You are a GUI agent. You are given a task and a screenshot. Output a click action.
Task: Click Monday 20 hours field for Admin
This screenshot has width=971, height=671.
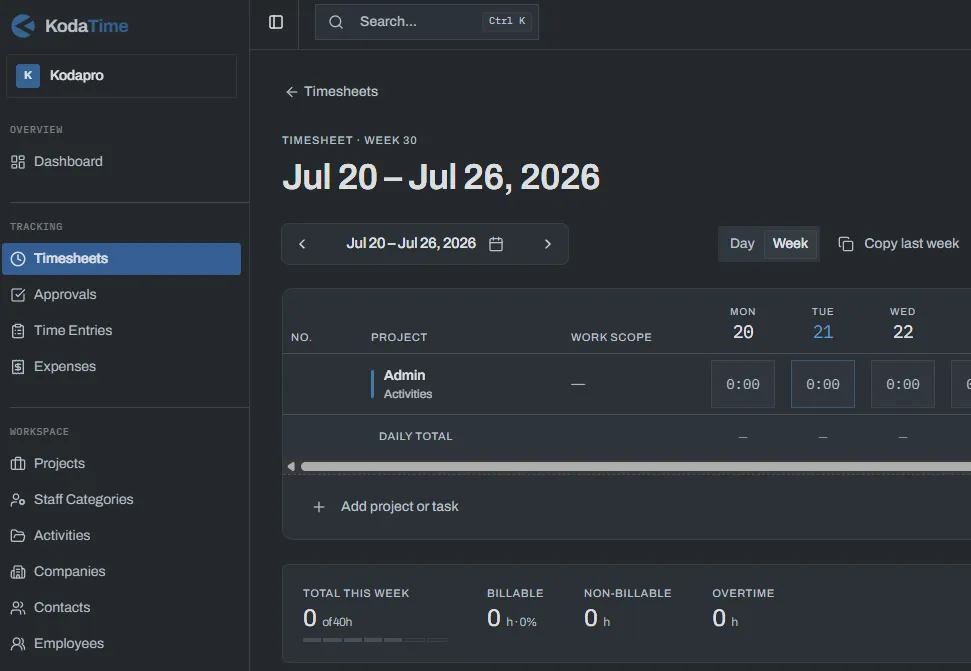point(742,384)
